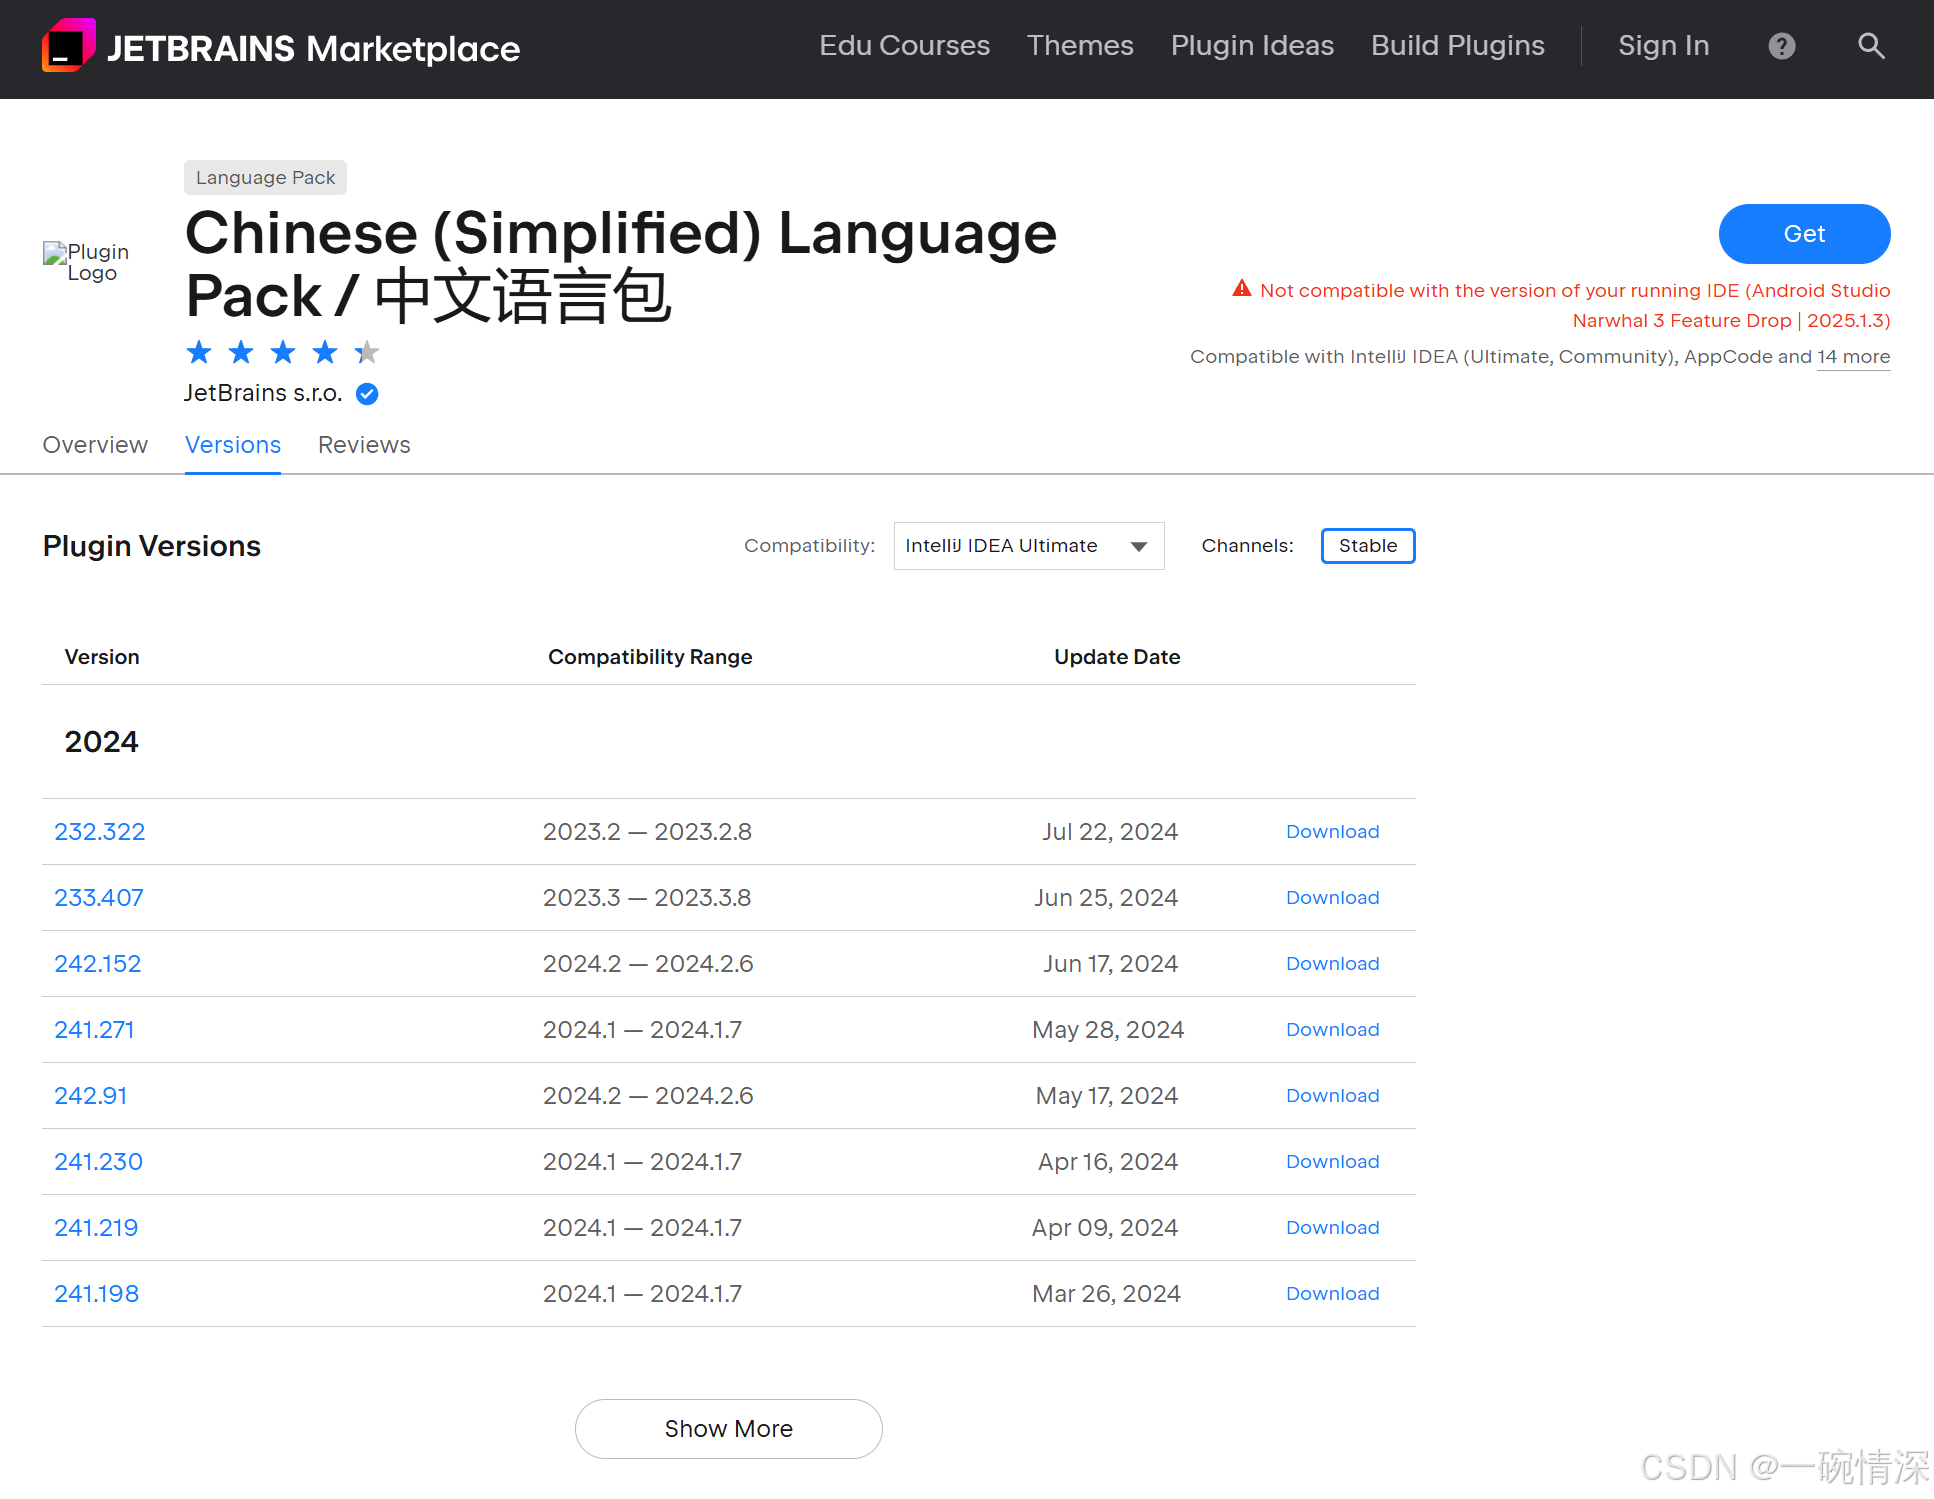This screenshot has width=1934, height=1499.
Task: Click the 'May 28, 2024' update date
Action: tap(1108, 1030)
